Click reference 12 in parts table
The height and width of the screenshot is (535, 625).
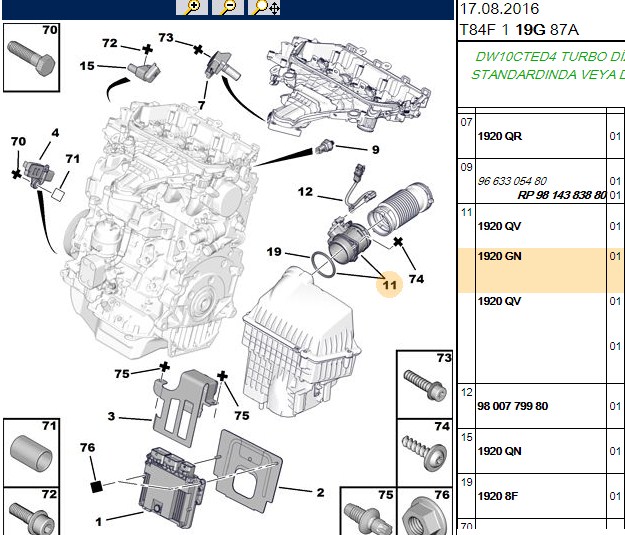[x=466, y=393]
